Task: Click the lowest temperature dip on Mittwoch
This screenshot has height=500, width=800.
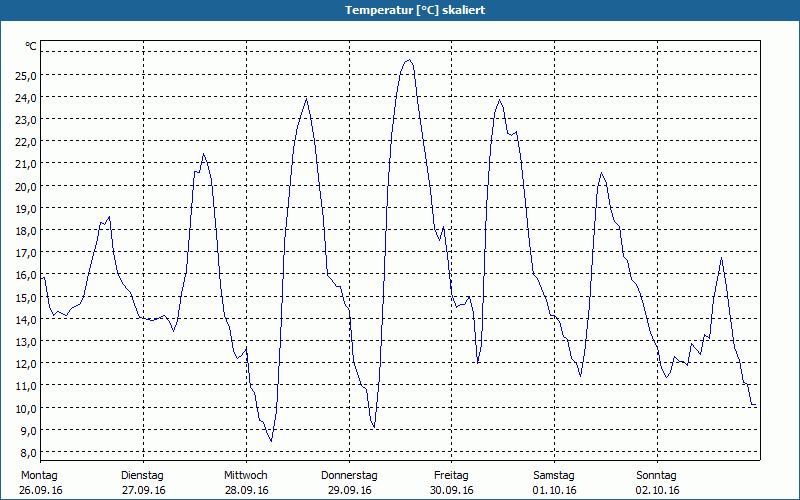Action: coord(271,440)
